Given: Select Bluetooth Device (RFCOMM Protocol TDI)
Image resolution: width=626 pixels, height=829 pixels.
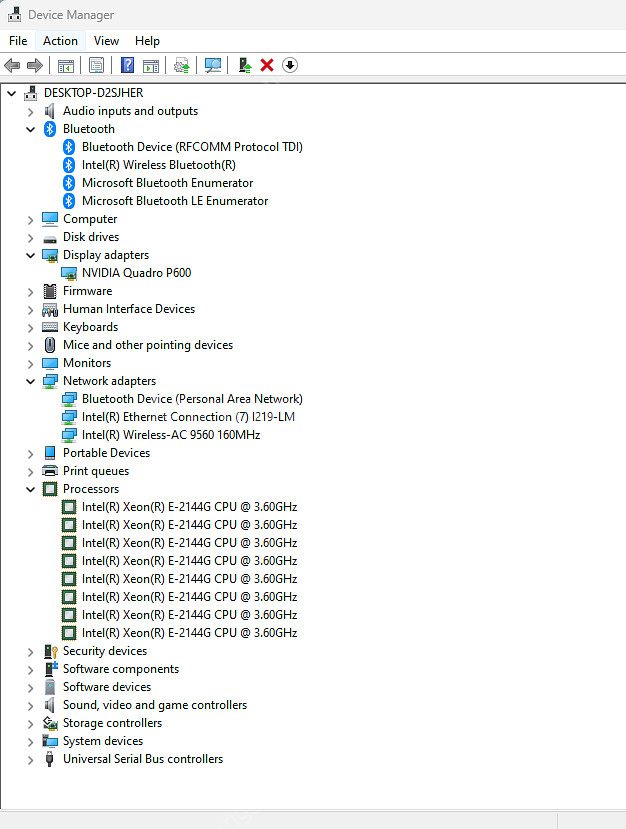Looking at the screenshot, I should click(192, 147).
